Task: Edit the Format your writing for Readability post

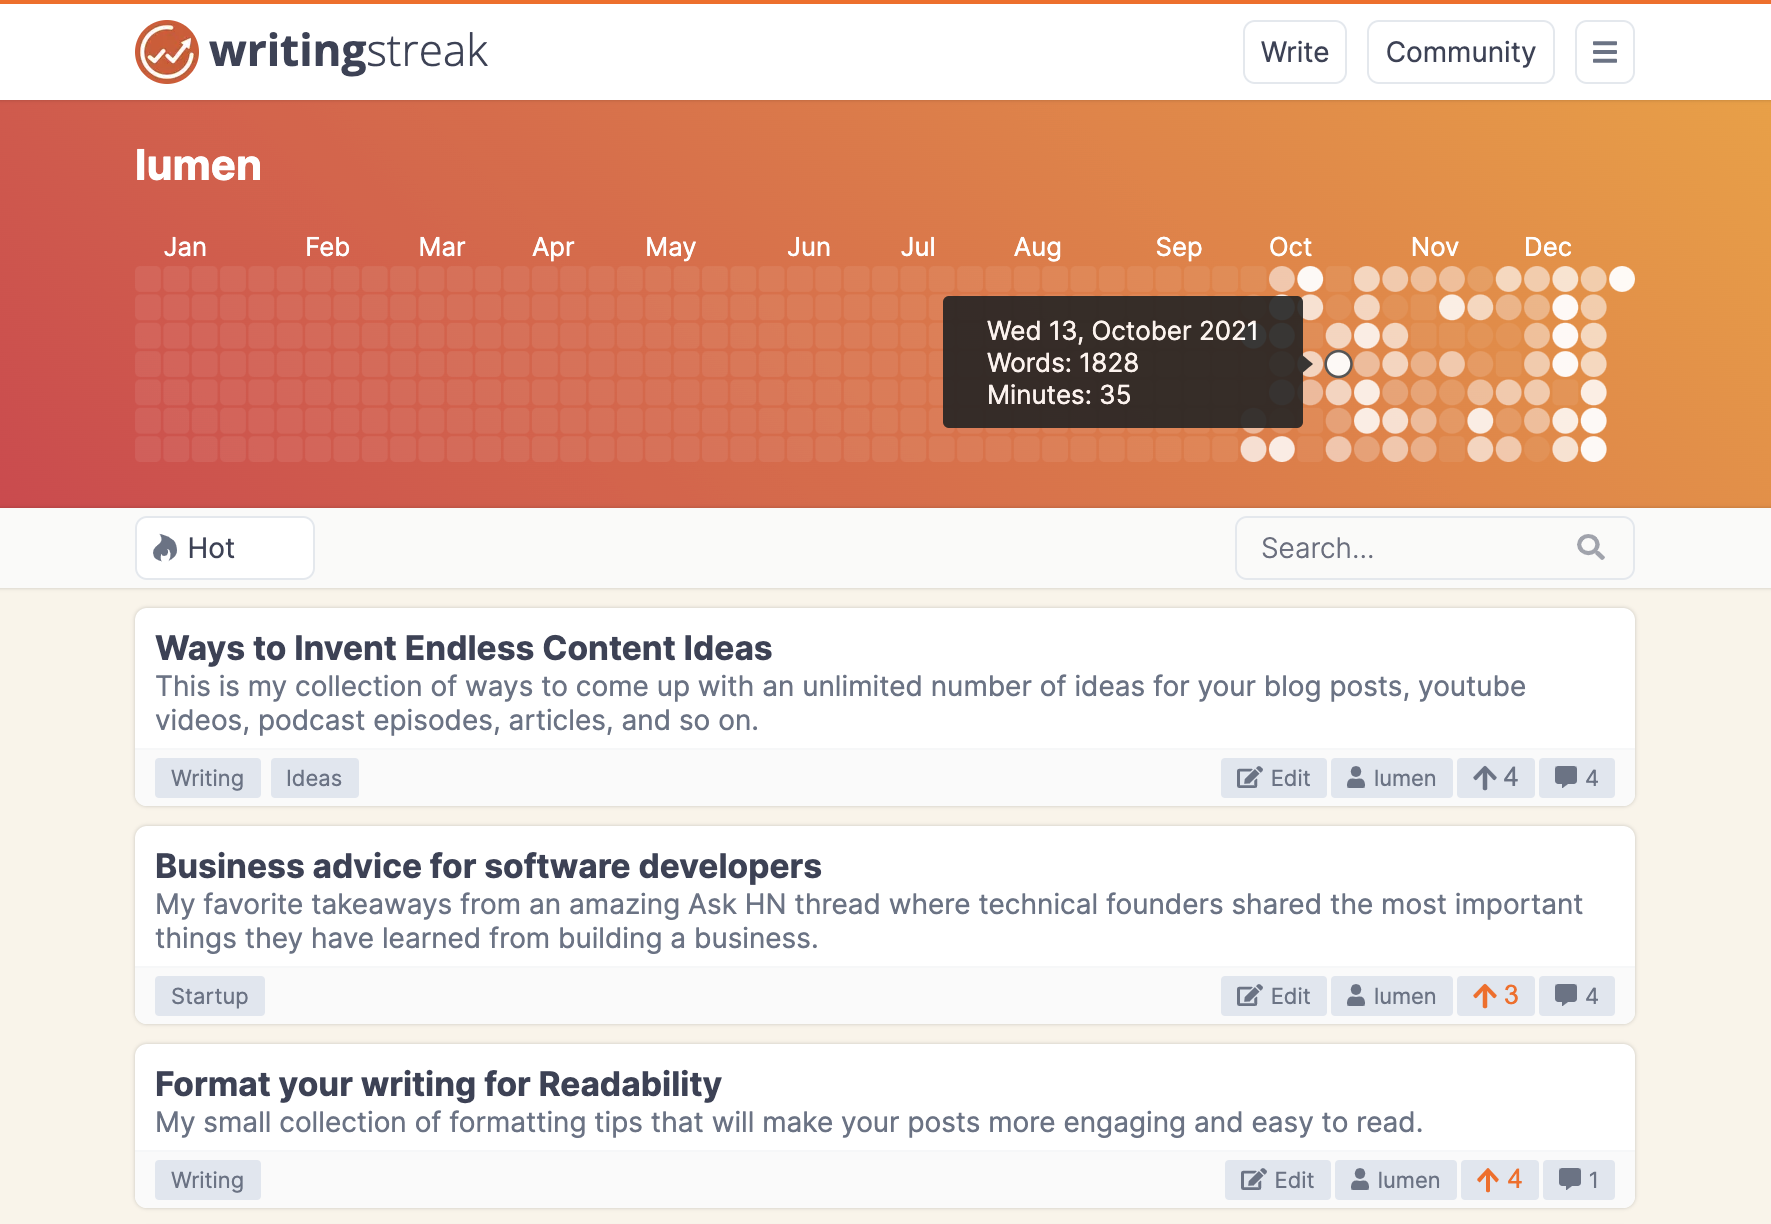Action: tap(1277, 1180)
